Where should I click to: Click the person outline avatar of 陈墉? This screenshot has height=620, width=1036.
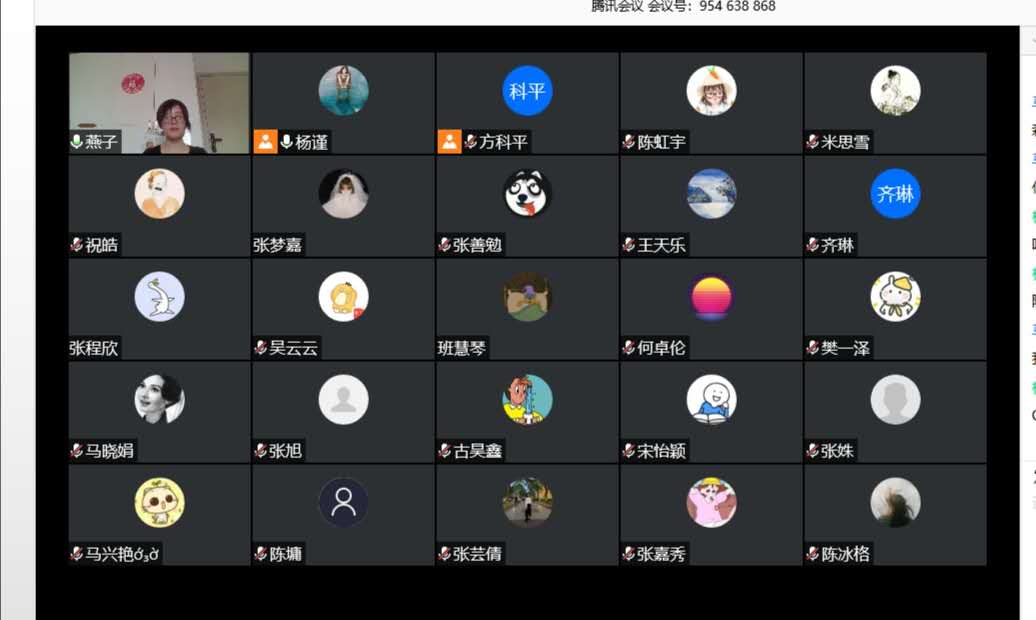(x=344, y=502)
